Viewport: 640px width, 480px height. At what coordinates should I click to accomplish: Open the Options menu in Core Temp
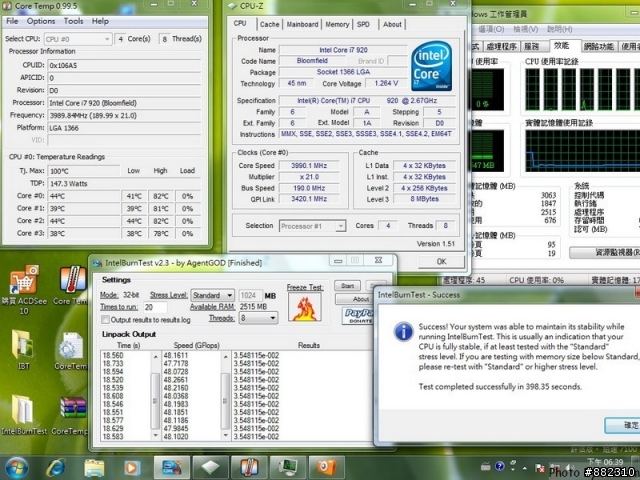(41, 21)
